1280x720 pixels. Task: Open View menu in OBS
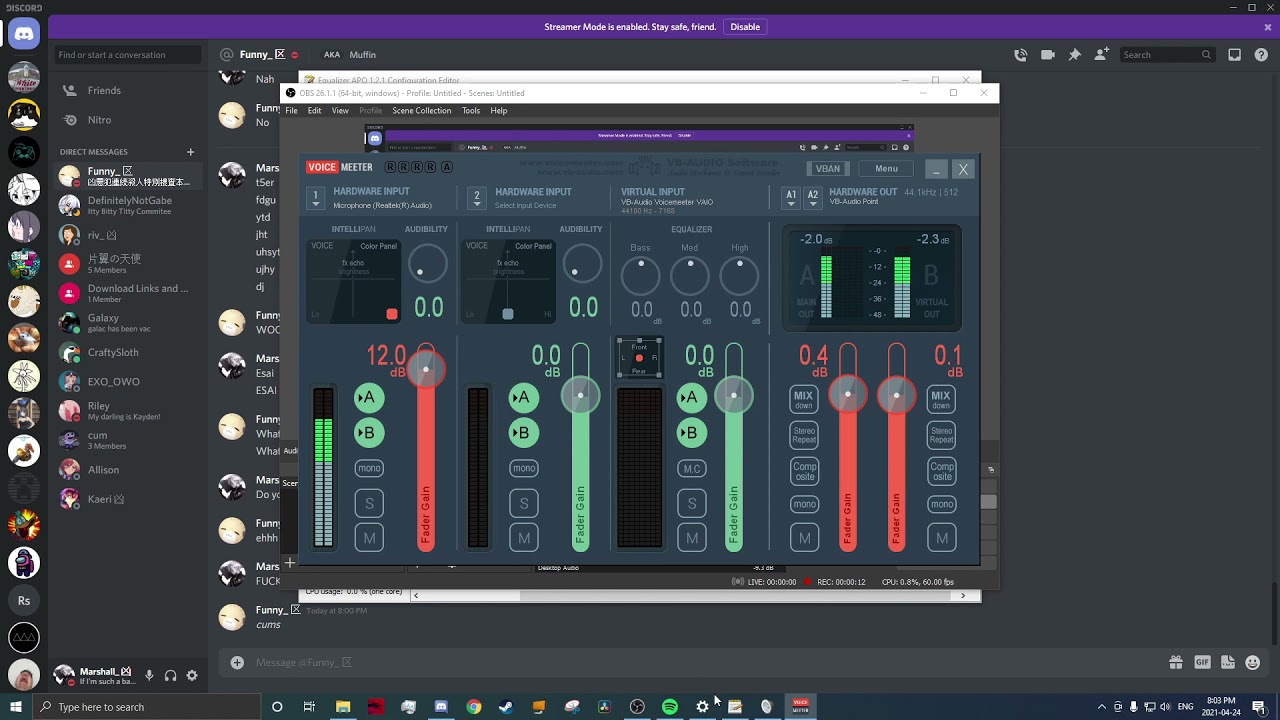click(340, 111)
